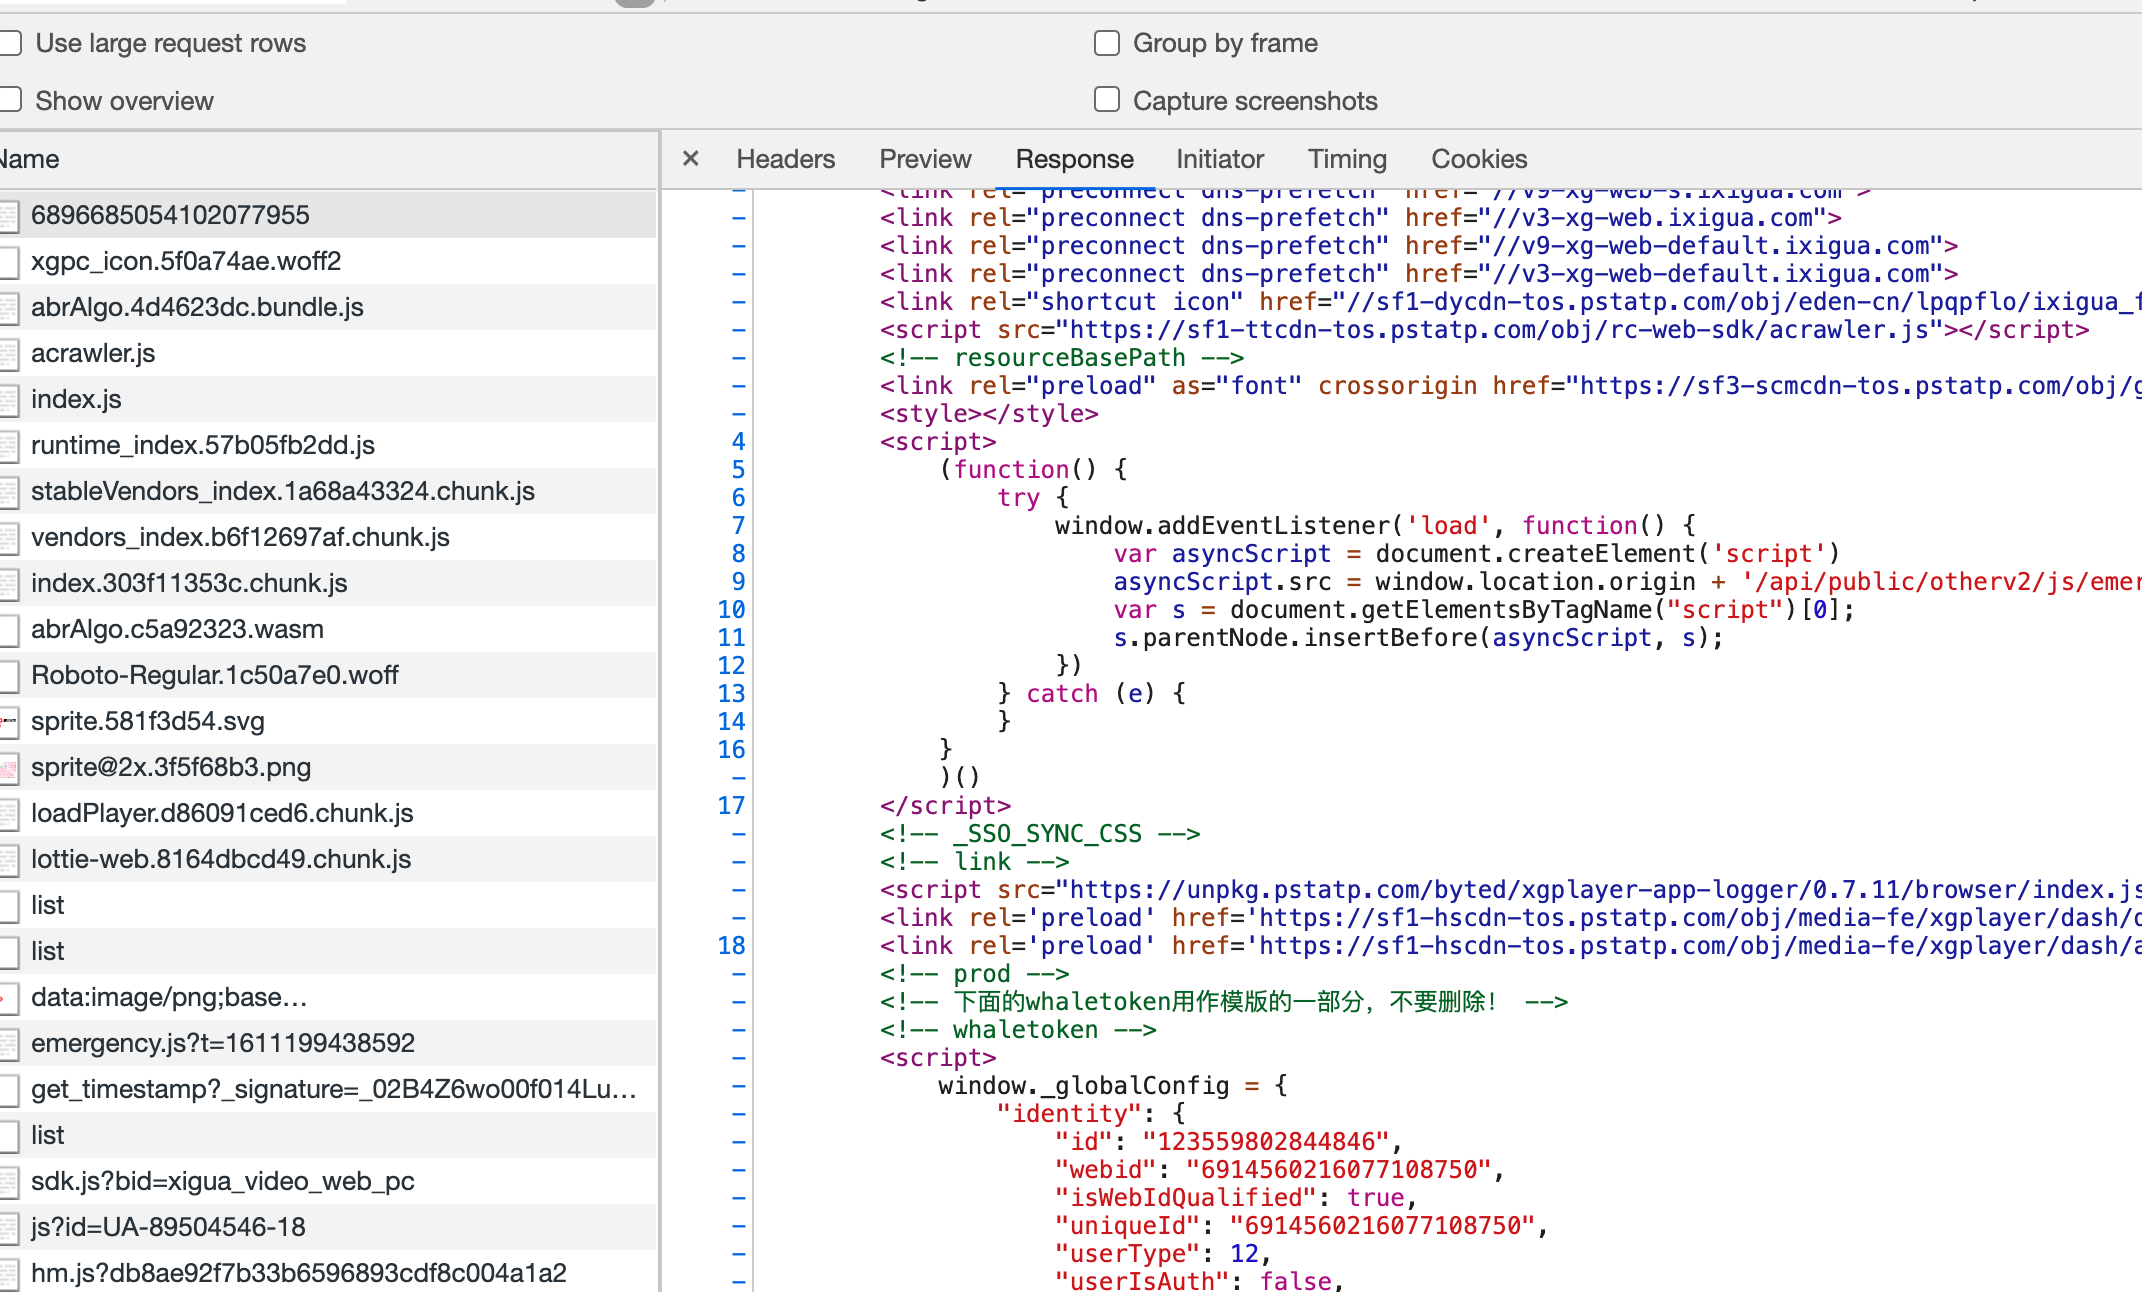Screen dimensions: 2142x1292
Task: Enable Group by frame
Action: (1106, 43)
